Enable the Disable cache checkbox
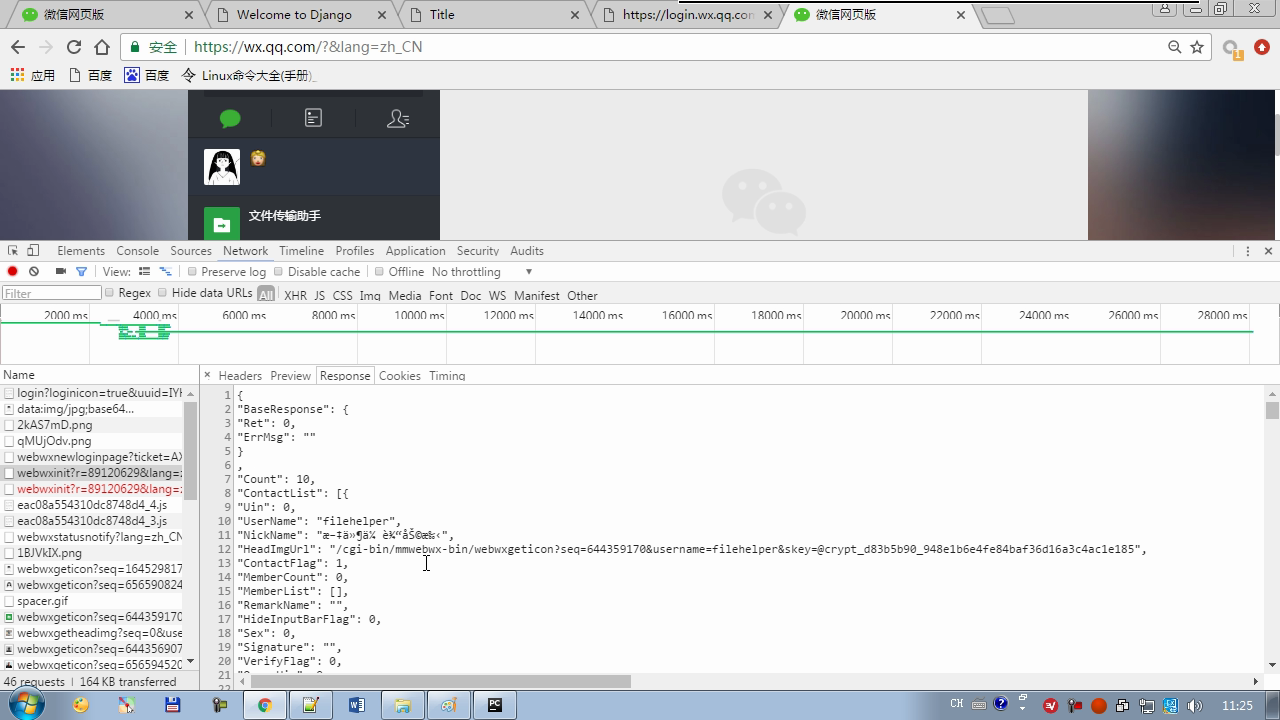Screen dimensions: 1280x720 [x=279, y=271]
